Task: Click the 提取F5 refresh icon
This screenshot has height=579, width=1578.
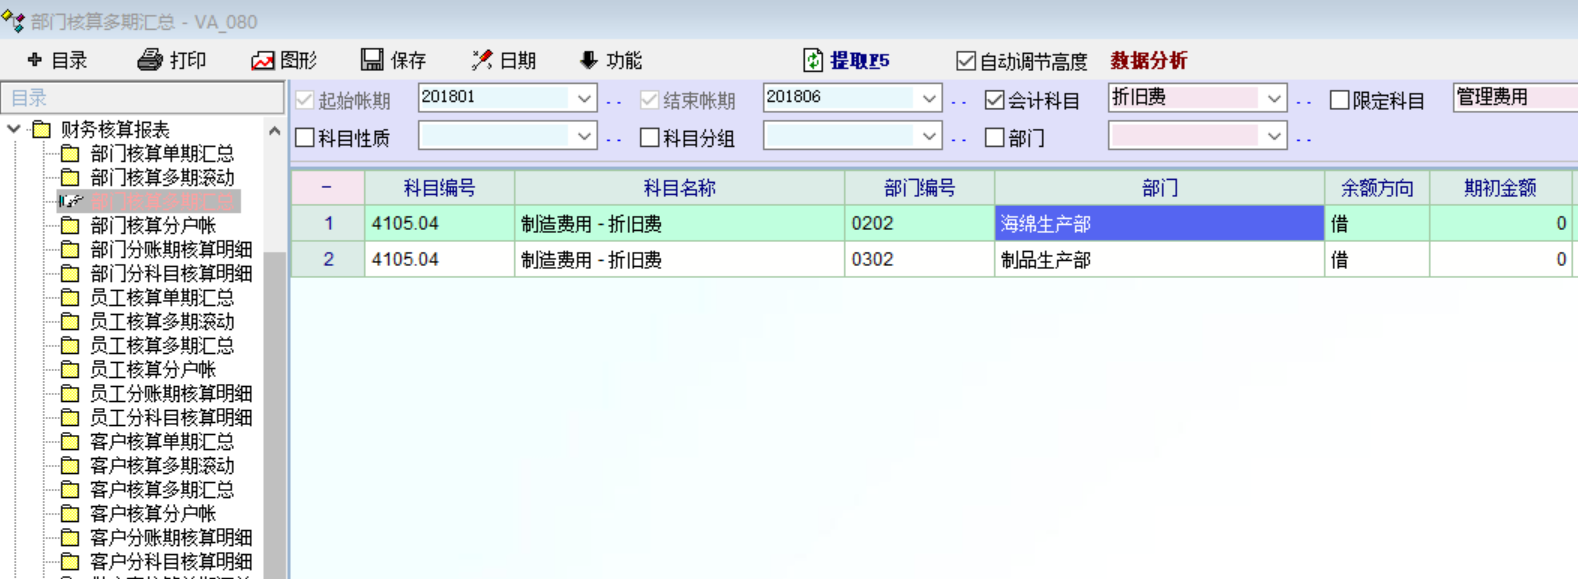Action: (x=813, y=60)
